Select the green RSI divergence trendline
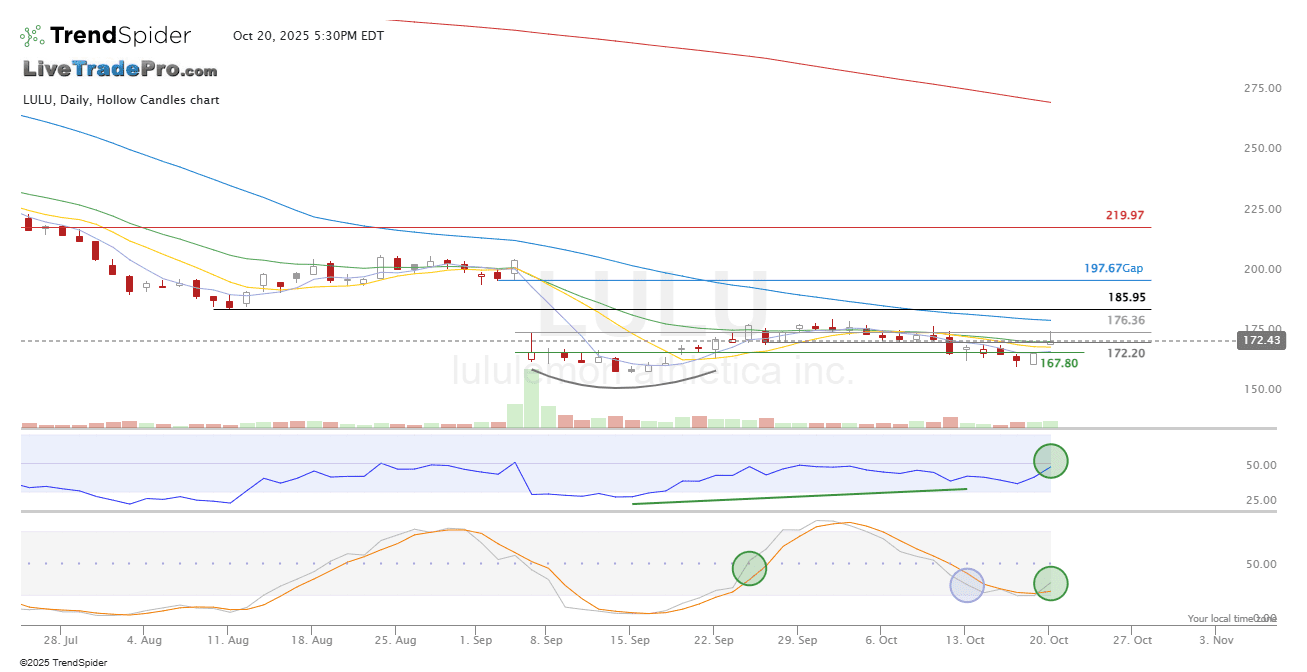This screenshot has height=672, width=1307. [x=800, y=496]
